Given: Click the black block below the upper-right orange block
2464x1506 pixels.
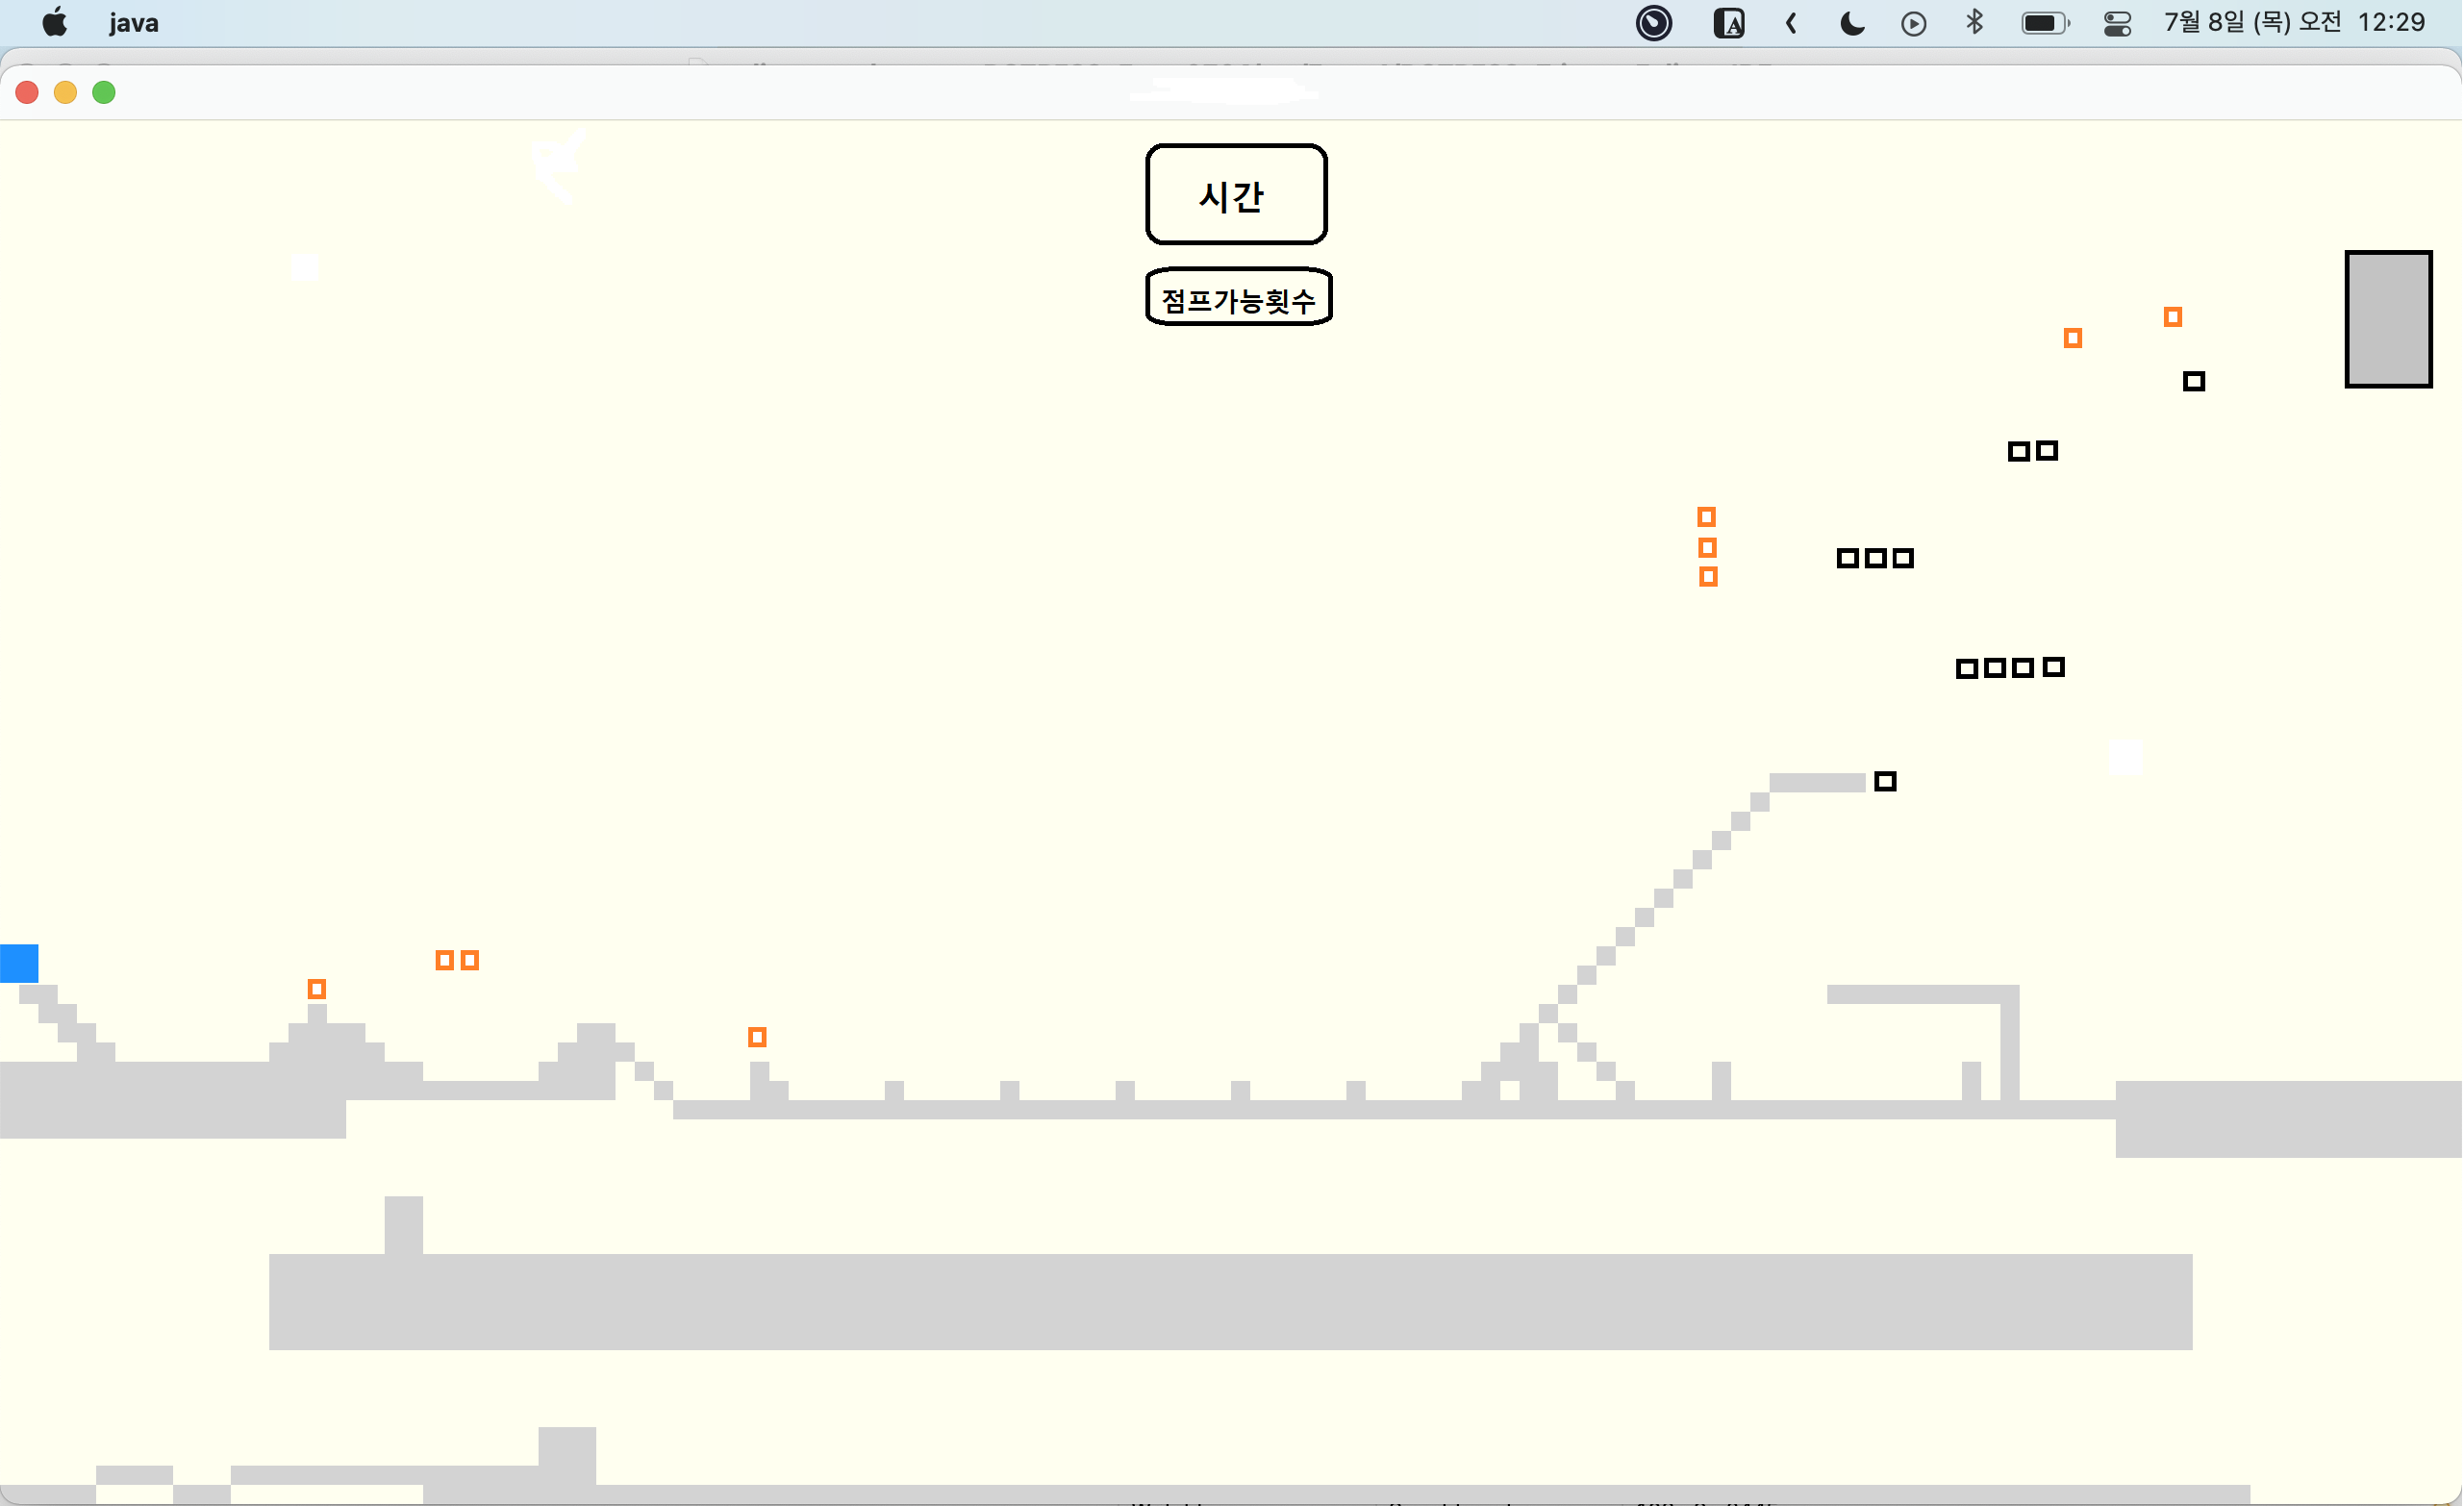Looking at the screenshot, I should point(2194,381).
